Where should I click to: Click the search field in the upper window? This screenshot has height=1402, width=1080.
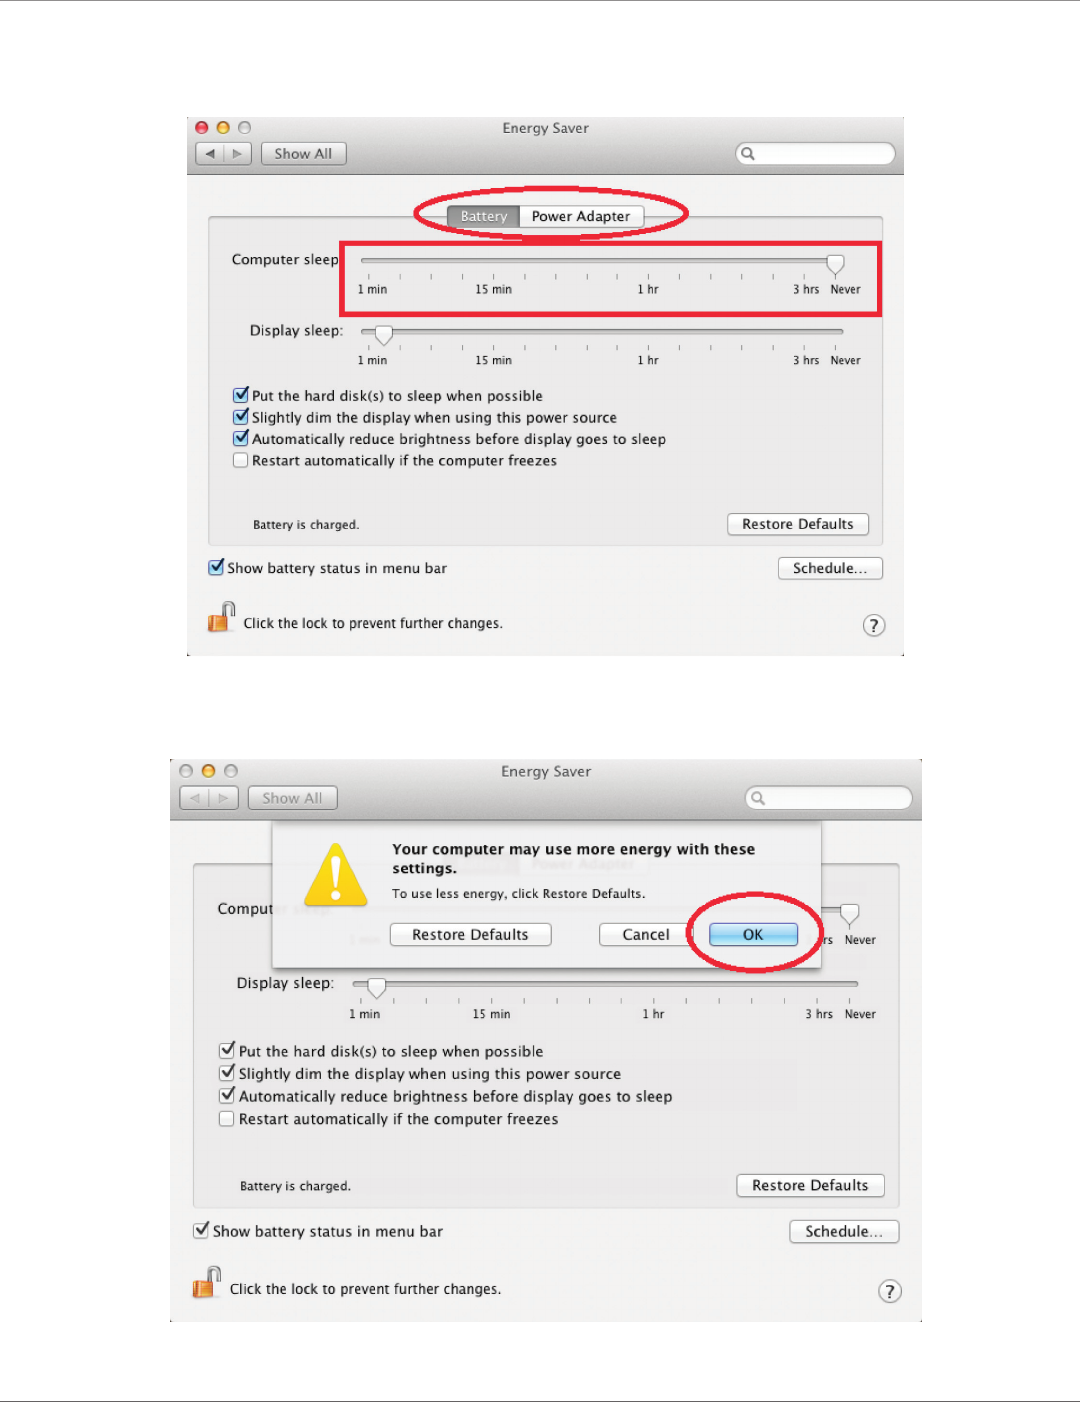click(x=815, y=153)
